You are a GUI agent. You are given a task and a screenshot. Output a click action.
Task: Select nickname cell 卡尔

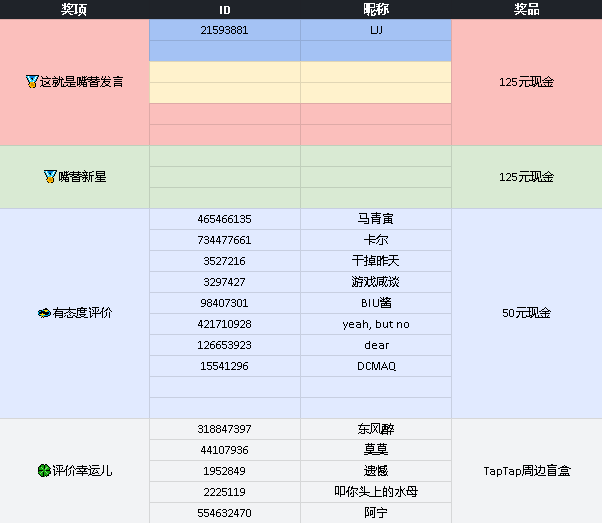[376, 240]
